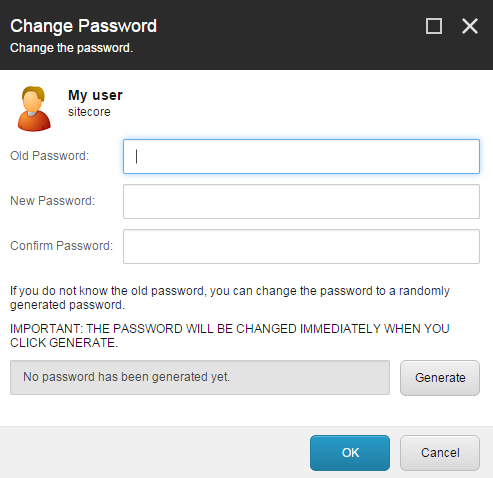
Task: Close the Change Password dialog
Action: click(470, 26)
